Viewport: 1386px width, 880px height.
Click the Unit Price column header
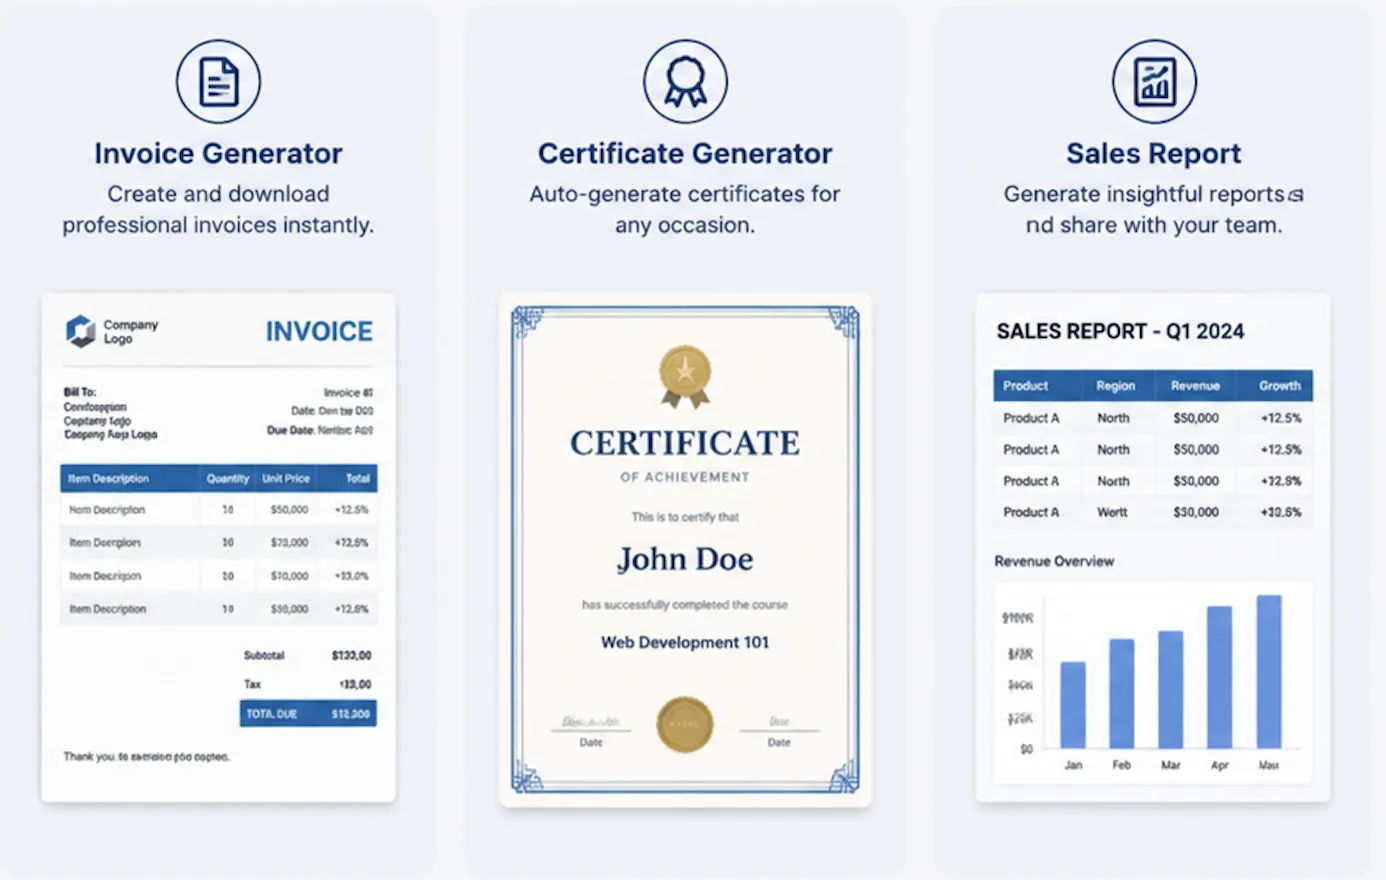(x=286, y=478)
